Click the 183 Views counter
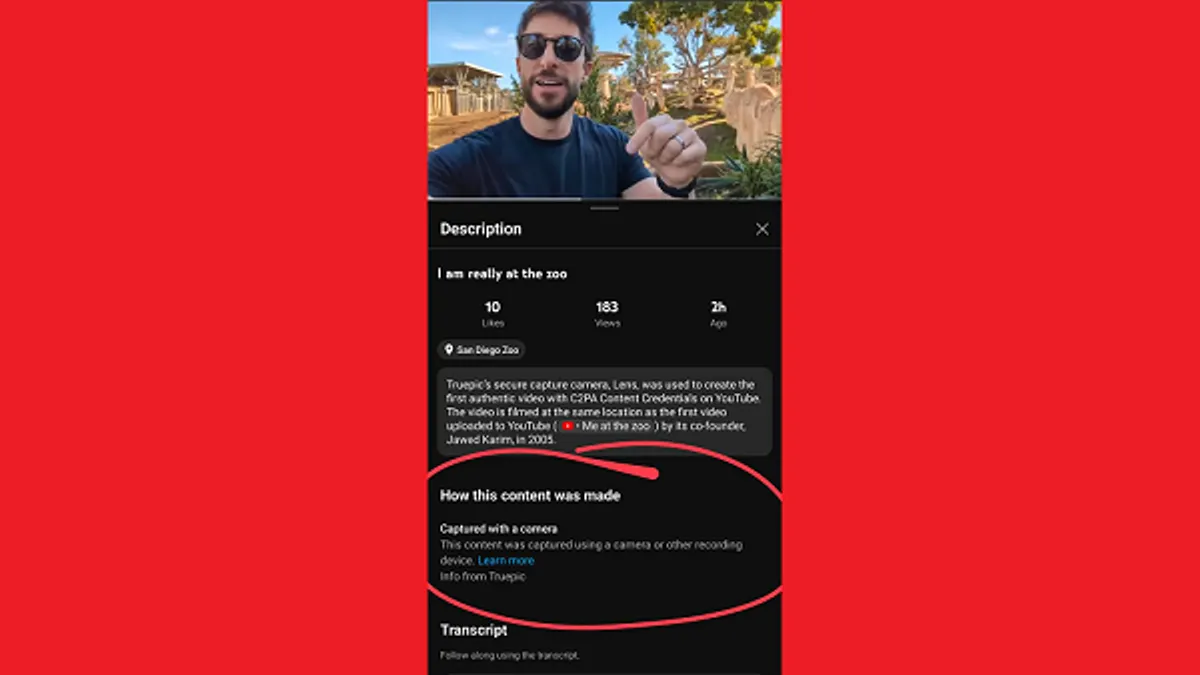The image size is (1200, 675). [607, 314]
